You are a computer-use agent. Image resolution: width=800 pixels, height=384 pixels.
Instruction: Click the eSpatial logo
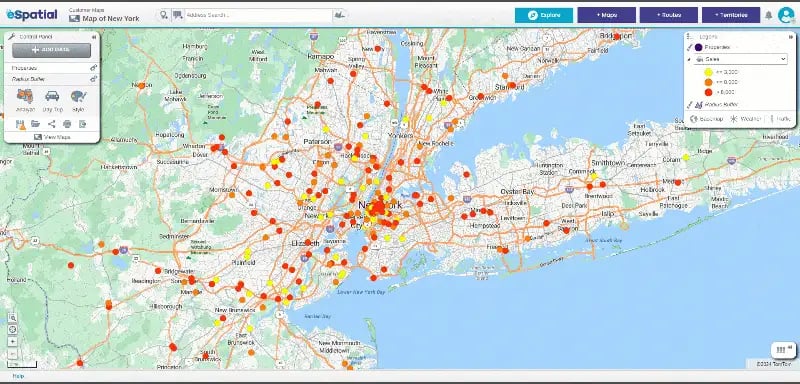(32, 15)
